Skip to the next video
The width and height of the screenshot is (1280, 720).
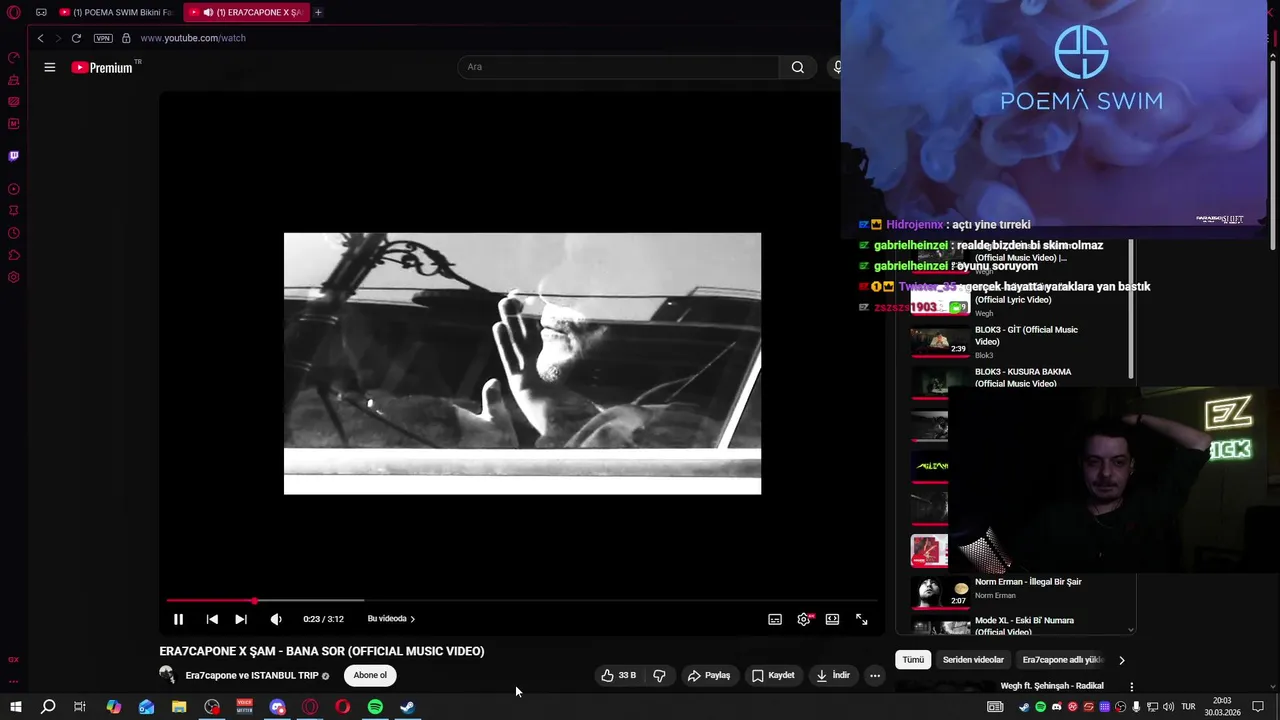[x=241, y=619]
